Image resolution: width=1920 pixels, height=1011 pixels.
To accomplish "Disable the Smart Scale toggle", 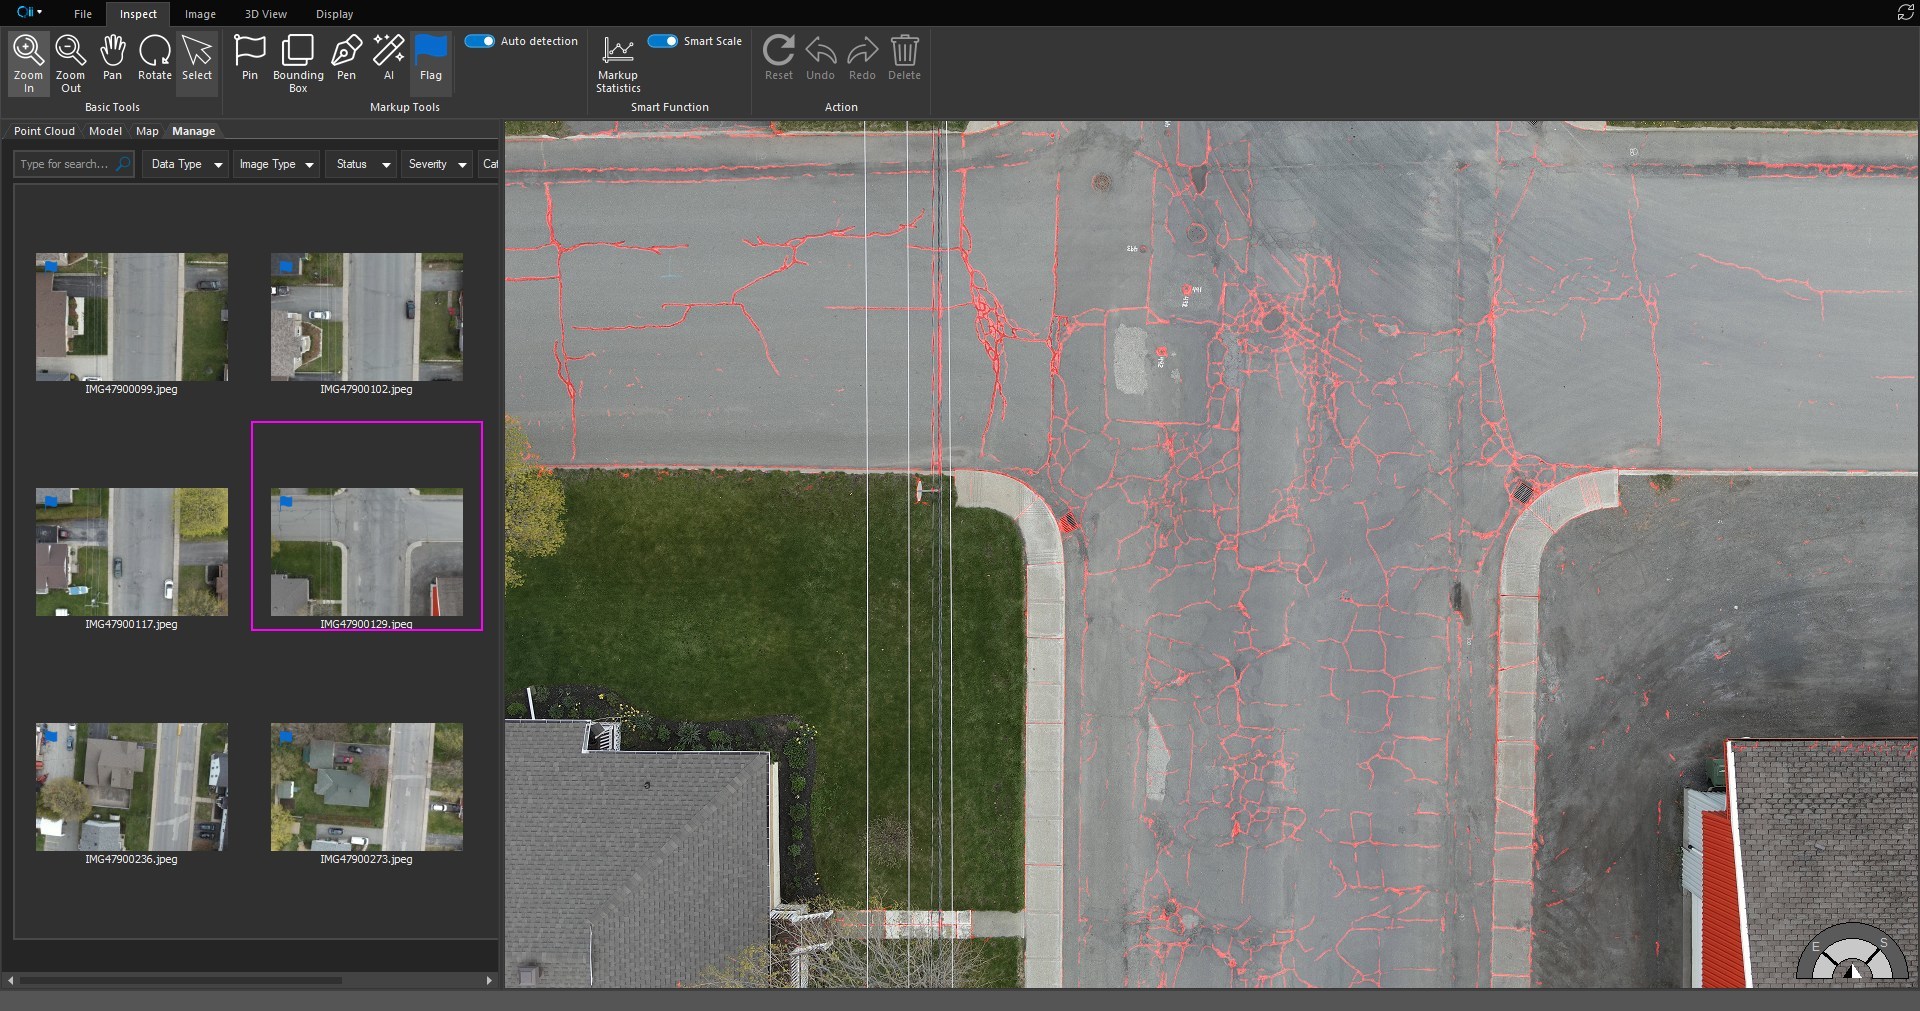I will pos(663,41).
